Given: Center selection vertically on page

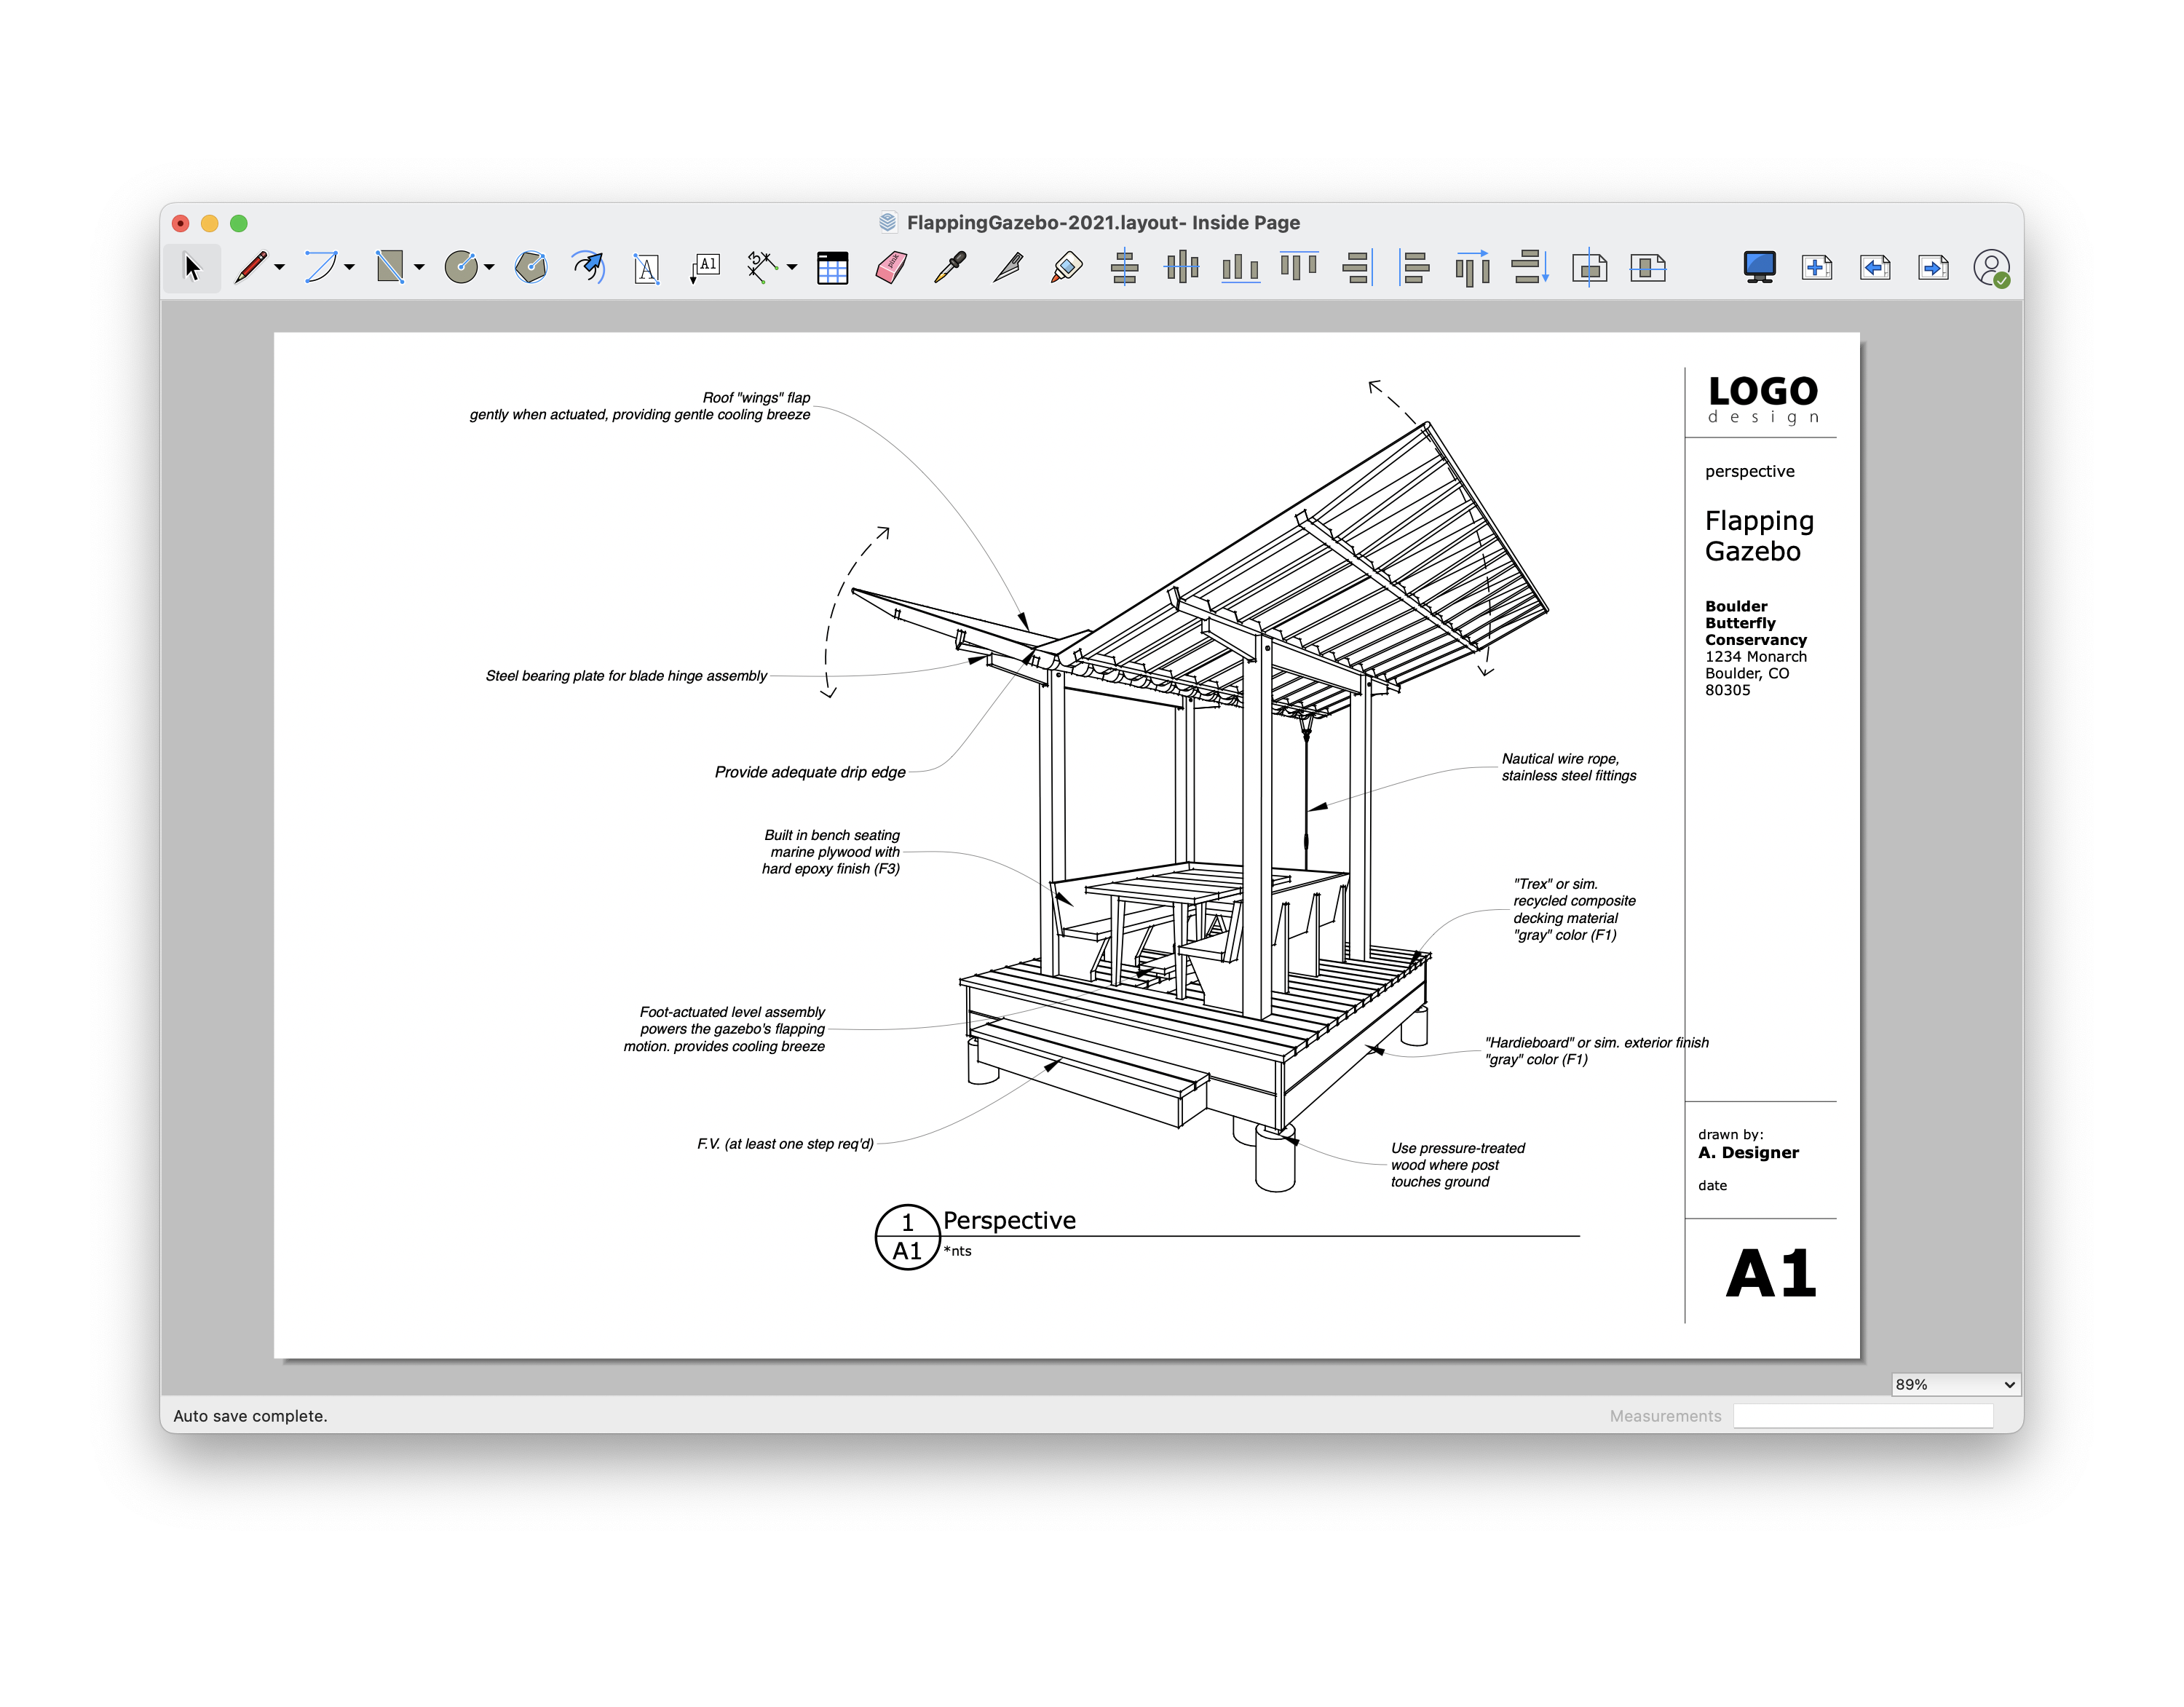Looking at the screenshot, I should coord(1590,268).
